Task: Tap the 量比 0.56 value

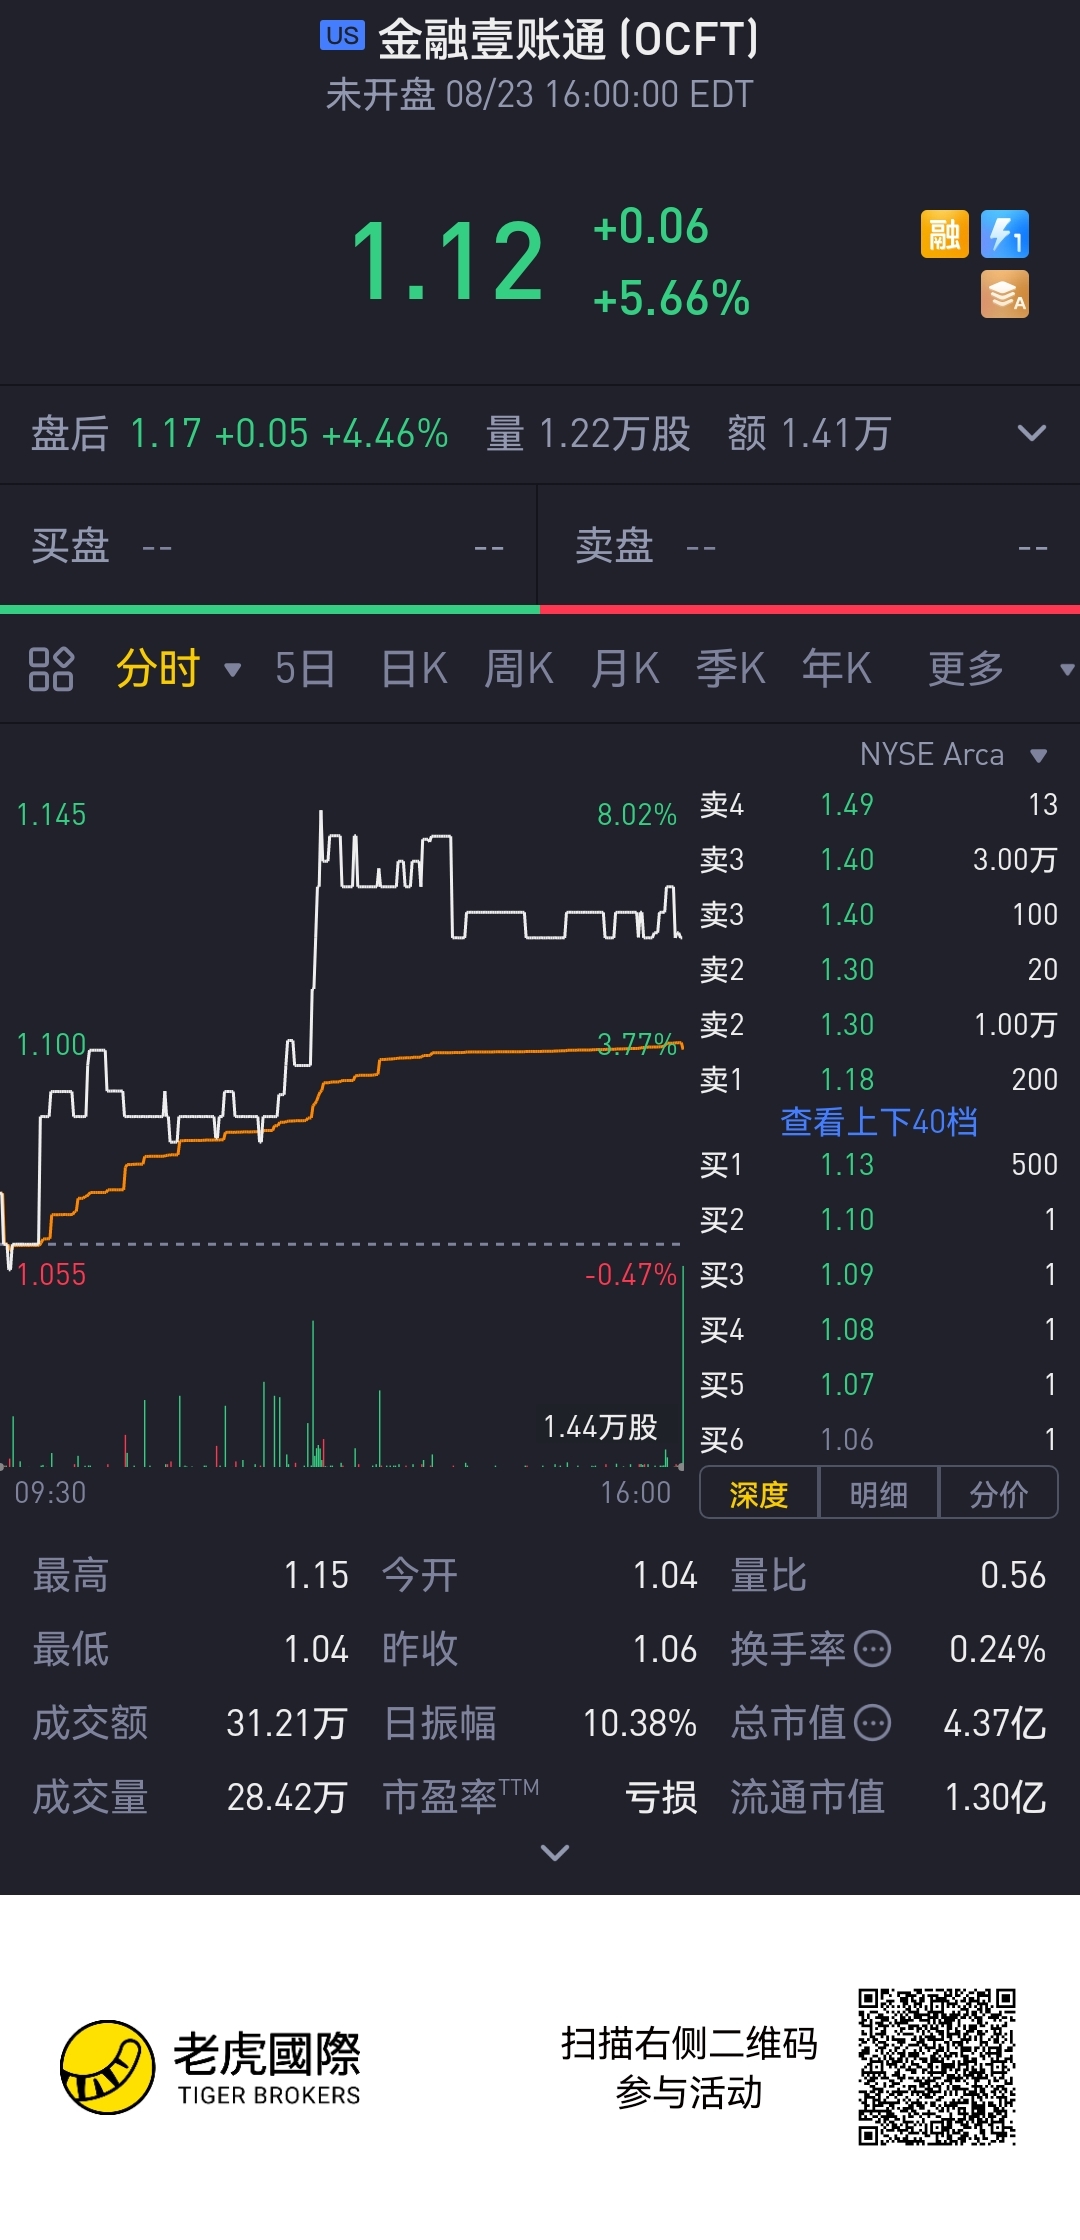Action: tap(1012, 1575)
